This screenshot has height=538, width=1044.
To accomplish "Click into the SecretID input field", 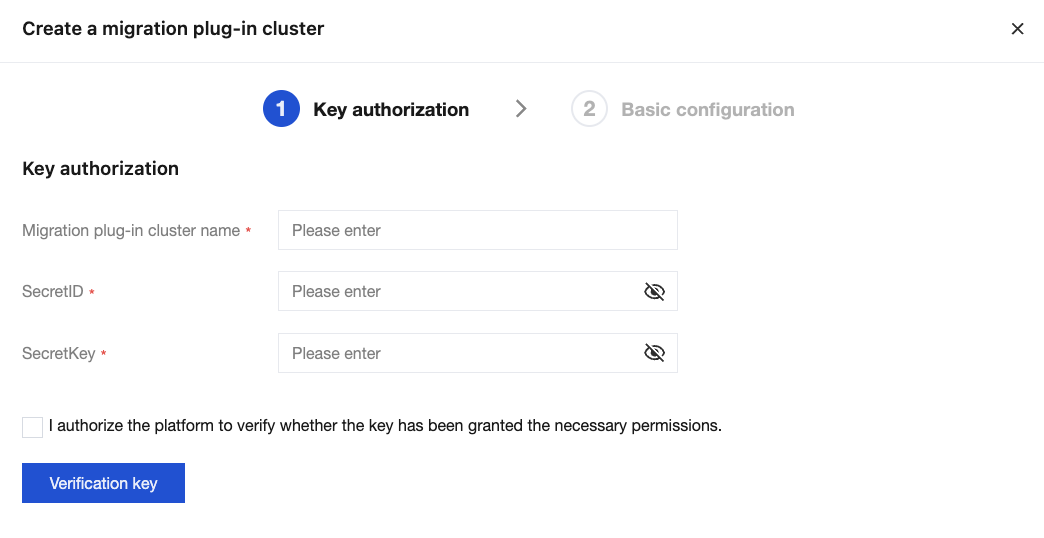I will tap(460, 291).
